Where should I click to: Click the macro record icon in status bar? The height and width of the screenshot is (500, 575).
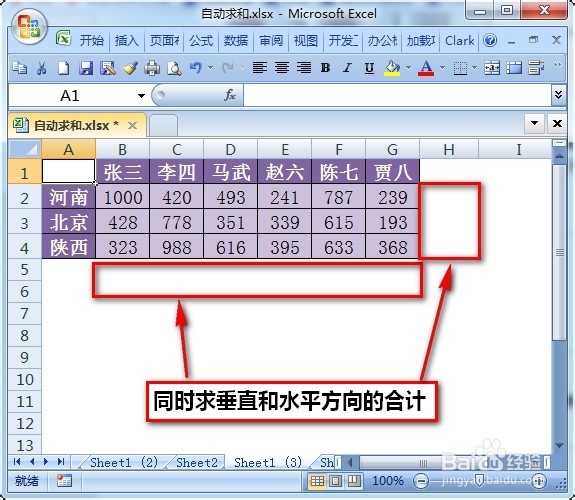pos(64,481)
